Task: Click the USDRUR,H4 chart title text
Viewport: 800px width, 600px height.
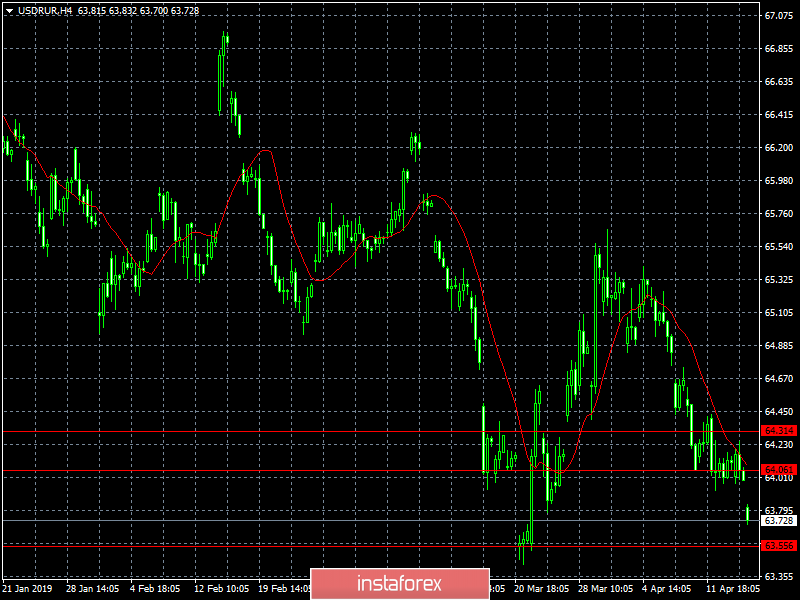Action: click(x=45, y=11)
